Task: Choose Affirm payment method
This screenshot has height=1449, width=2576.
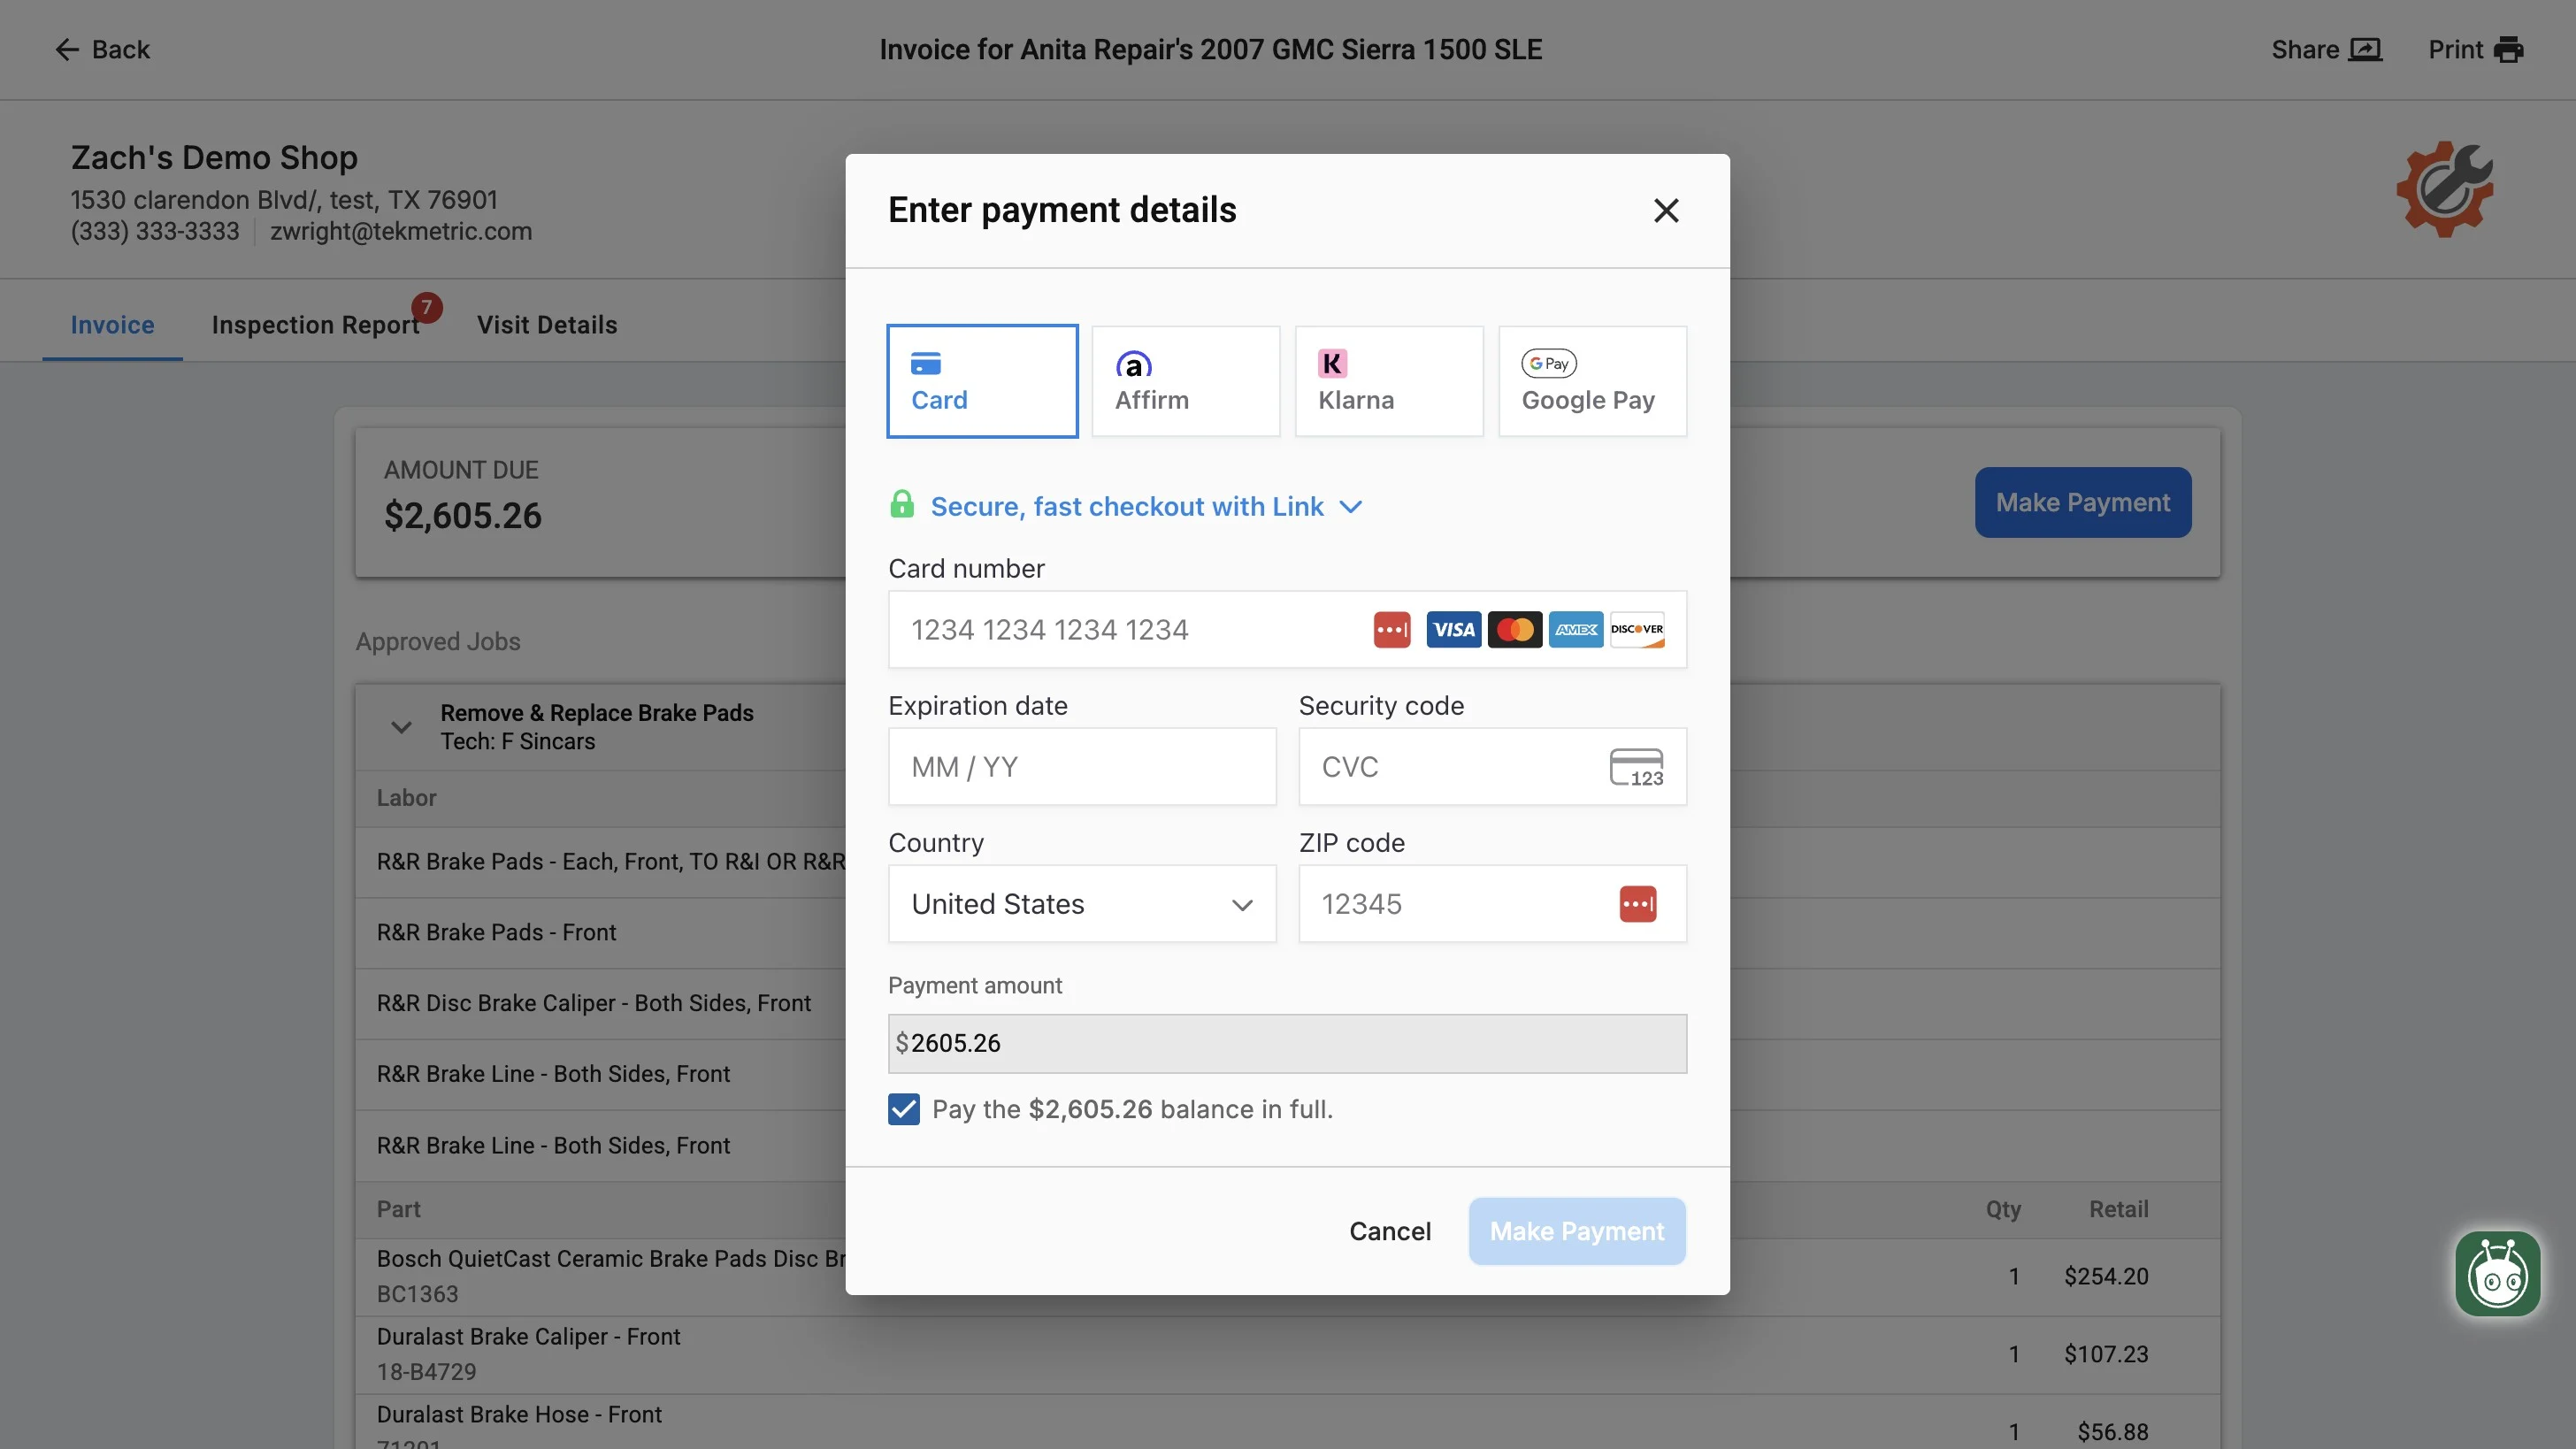Action: pyautogui.click(x=1185, y=381)
